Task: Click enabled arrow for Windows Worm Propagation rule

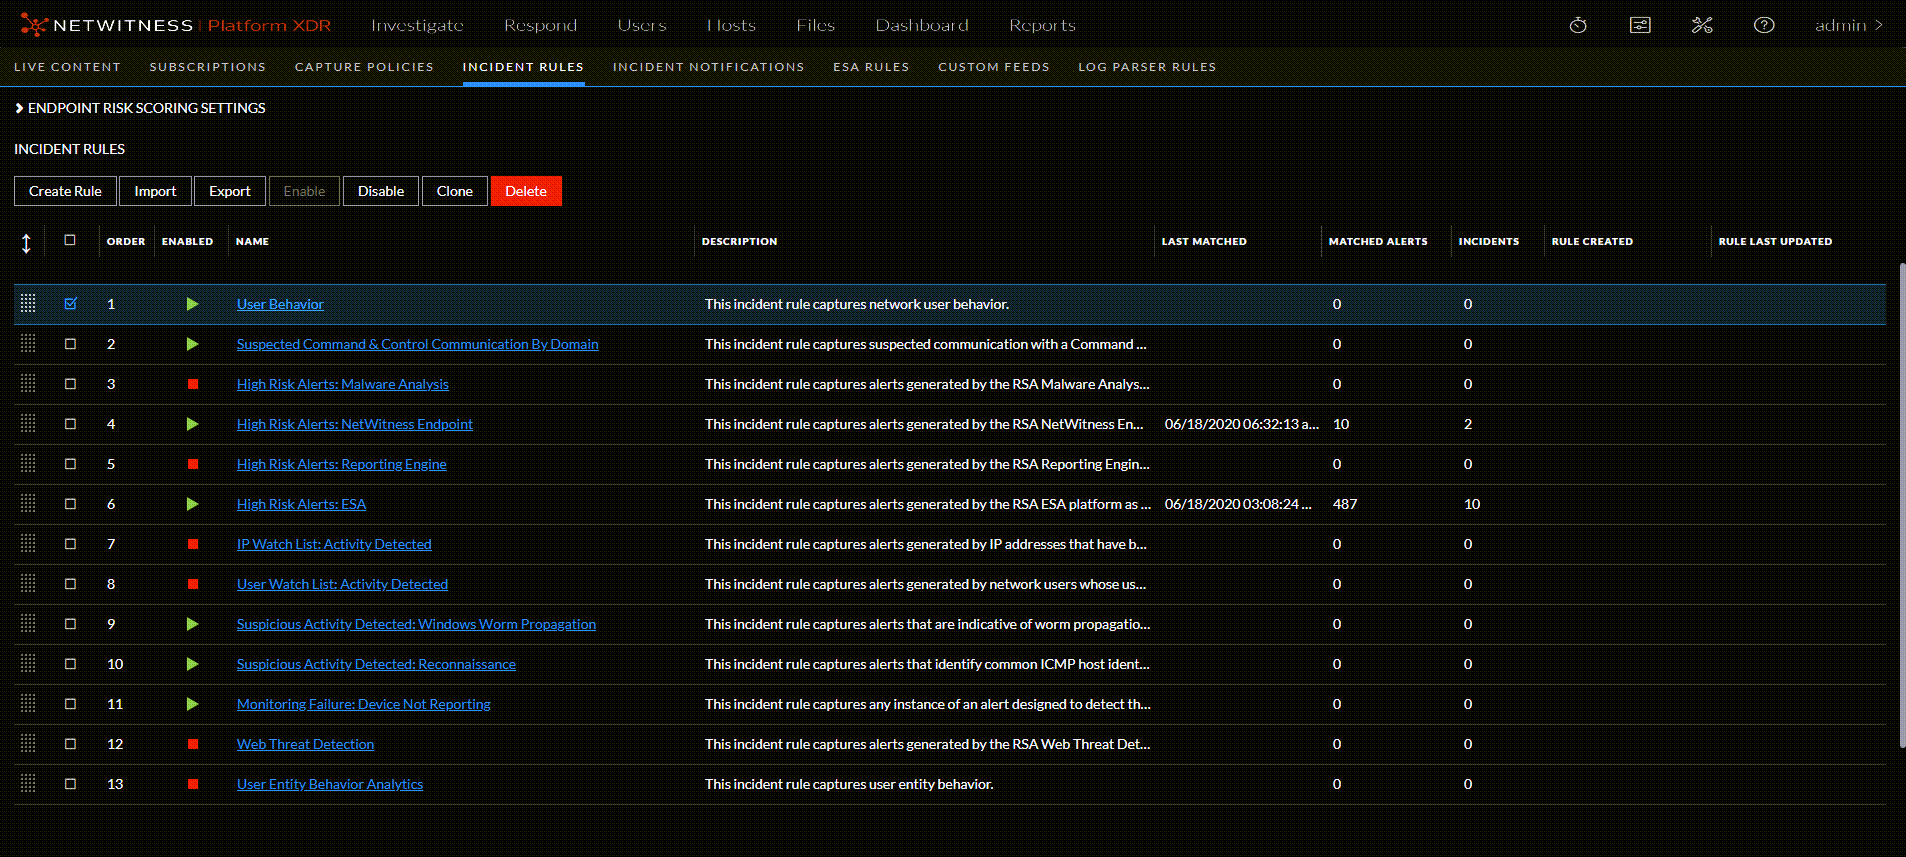Action: (x=192, y=624)
